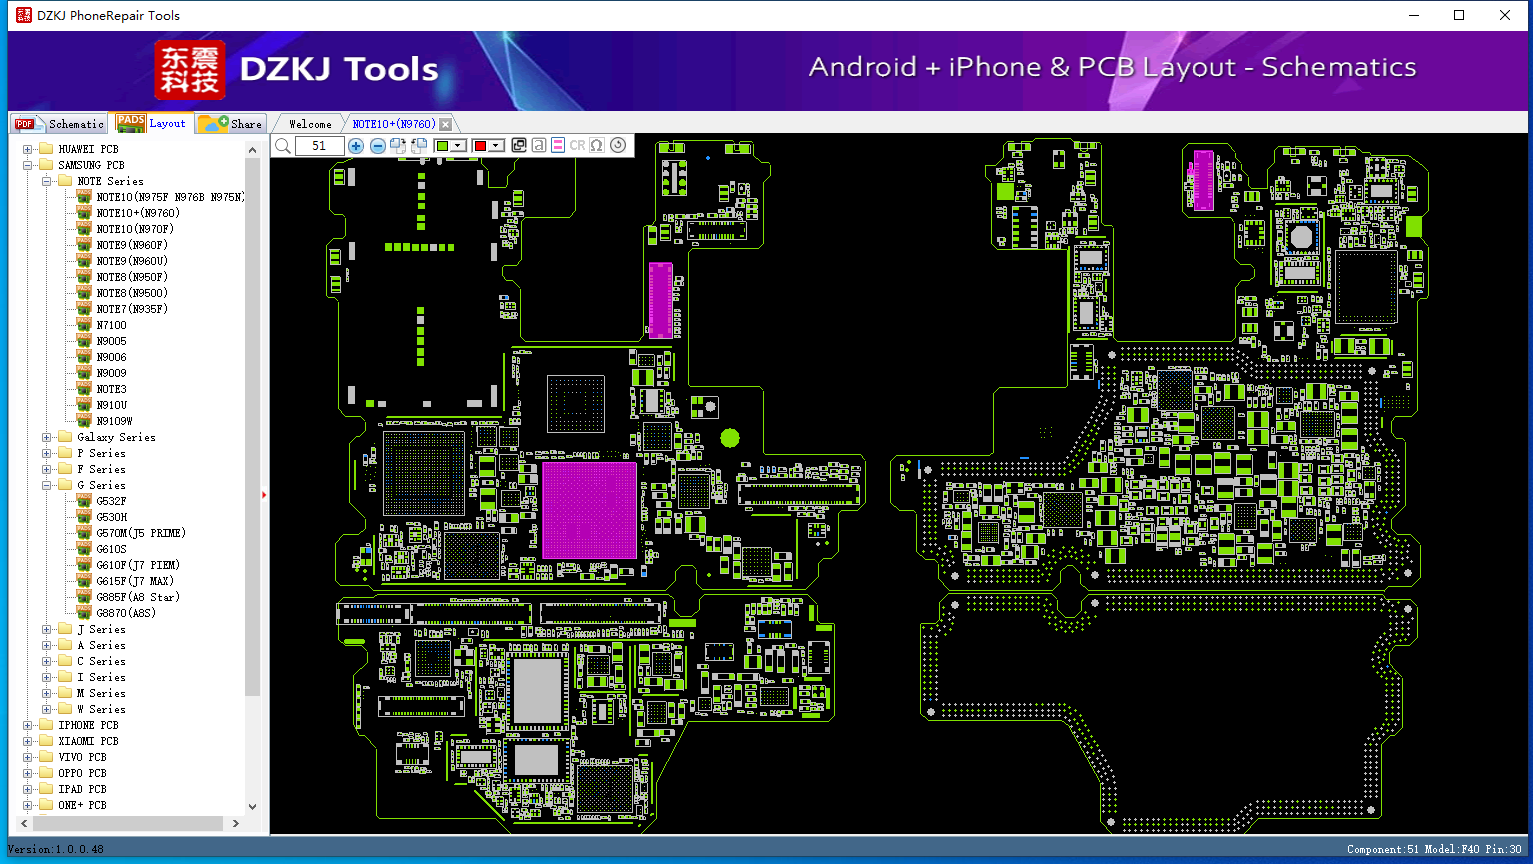Click the 'Version:1.0.0.48' status bar text

(x=56, y=849)
